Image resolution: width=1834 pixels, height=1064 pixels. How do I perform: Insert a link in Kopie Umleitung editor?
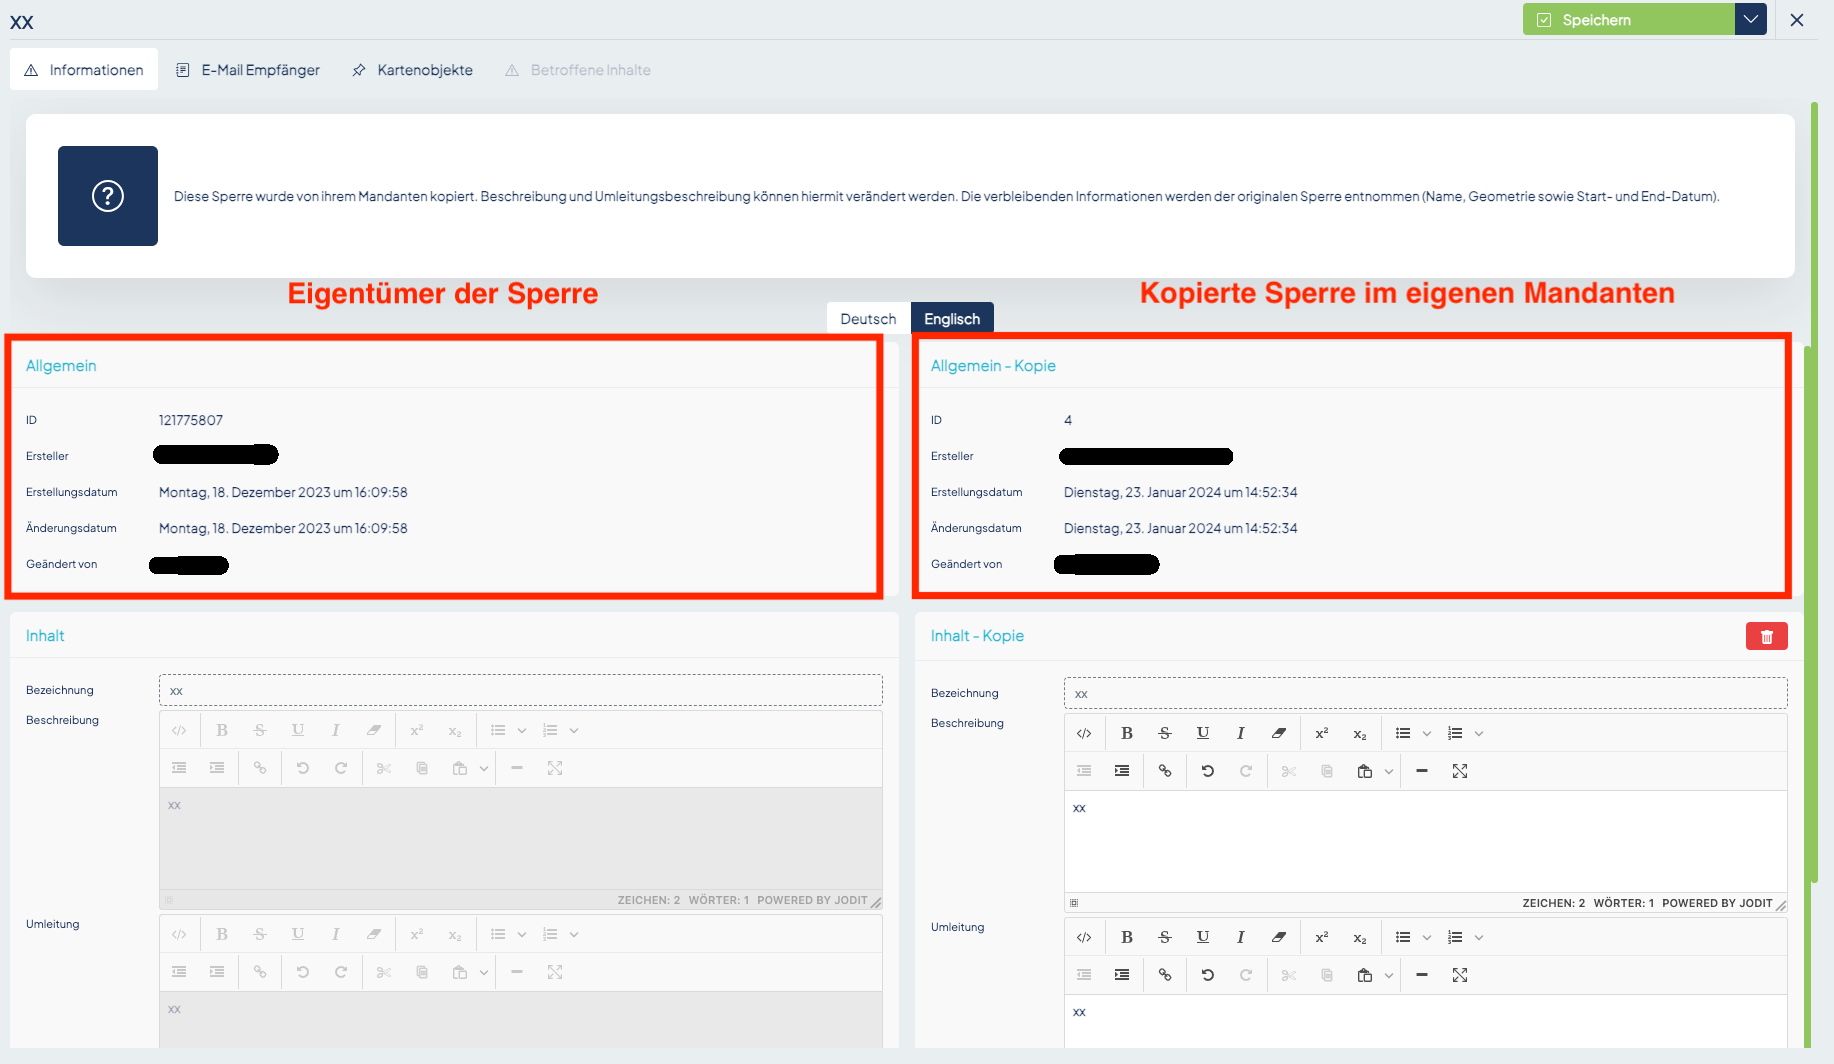(1165, 975)
